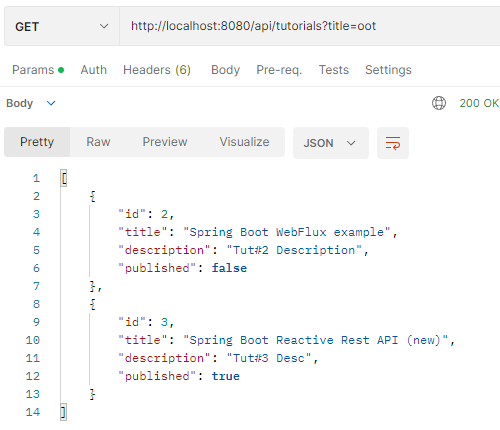Click the word wrap icon
Screen dimensions: 500x430
[x=393, y=143]
